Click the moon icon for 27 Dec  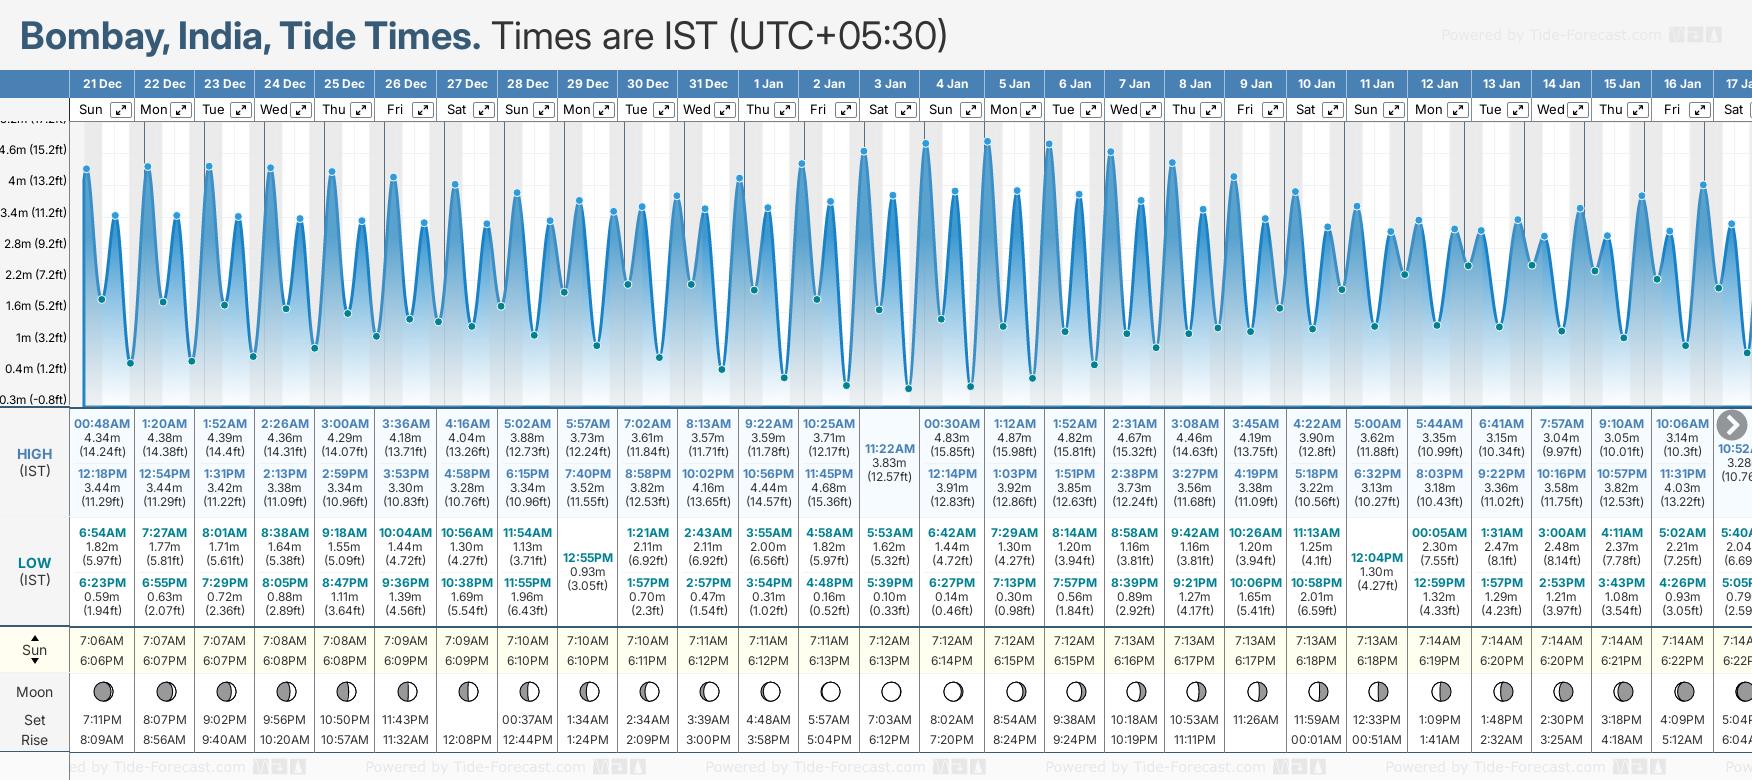[467, 692]
